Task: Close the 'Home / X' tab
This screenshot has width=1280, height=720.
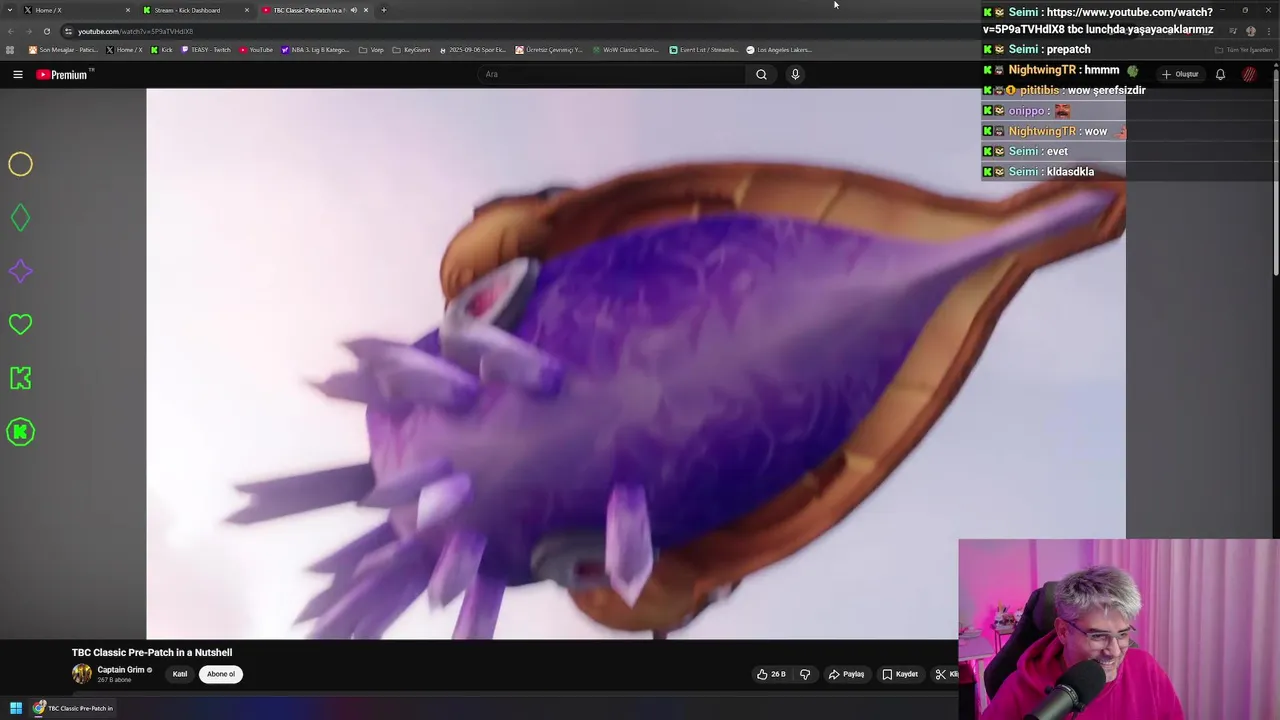Action: 128,10
